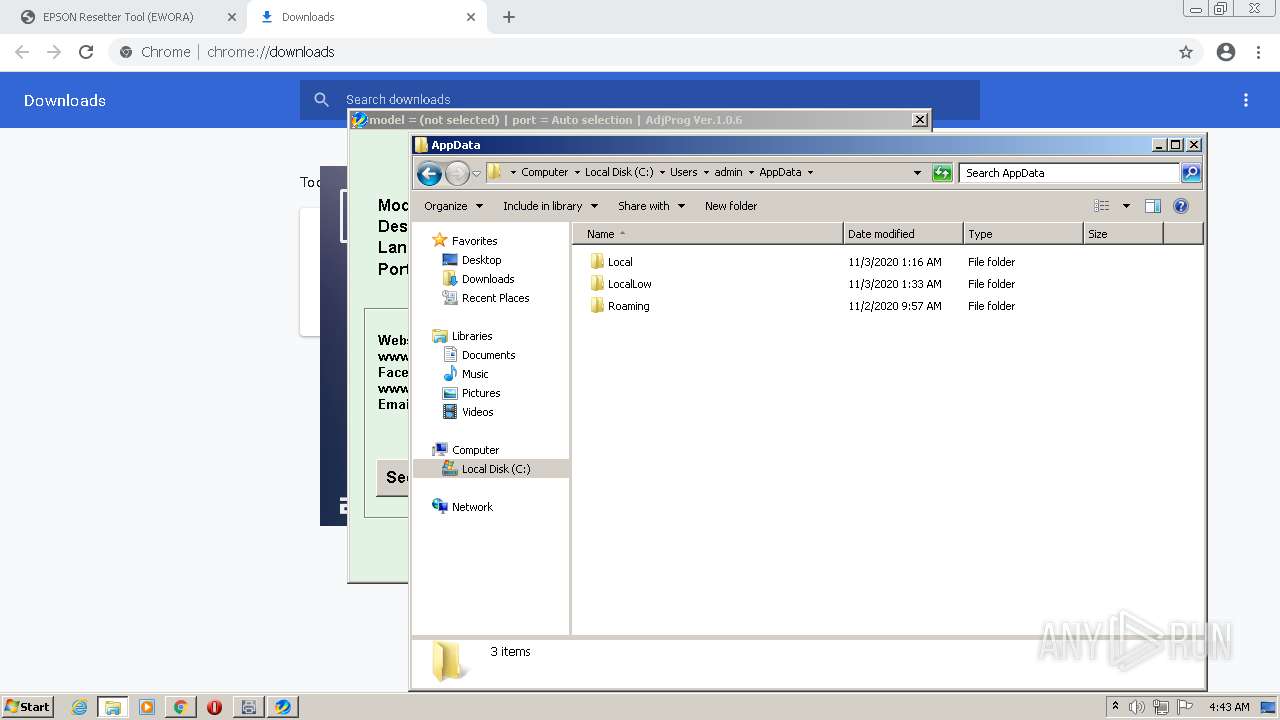
Task: Click the Explorer Back arrow button
Action: (429, 173)
